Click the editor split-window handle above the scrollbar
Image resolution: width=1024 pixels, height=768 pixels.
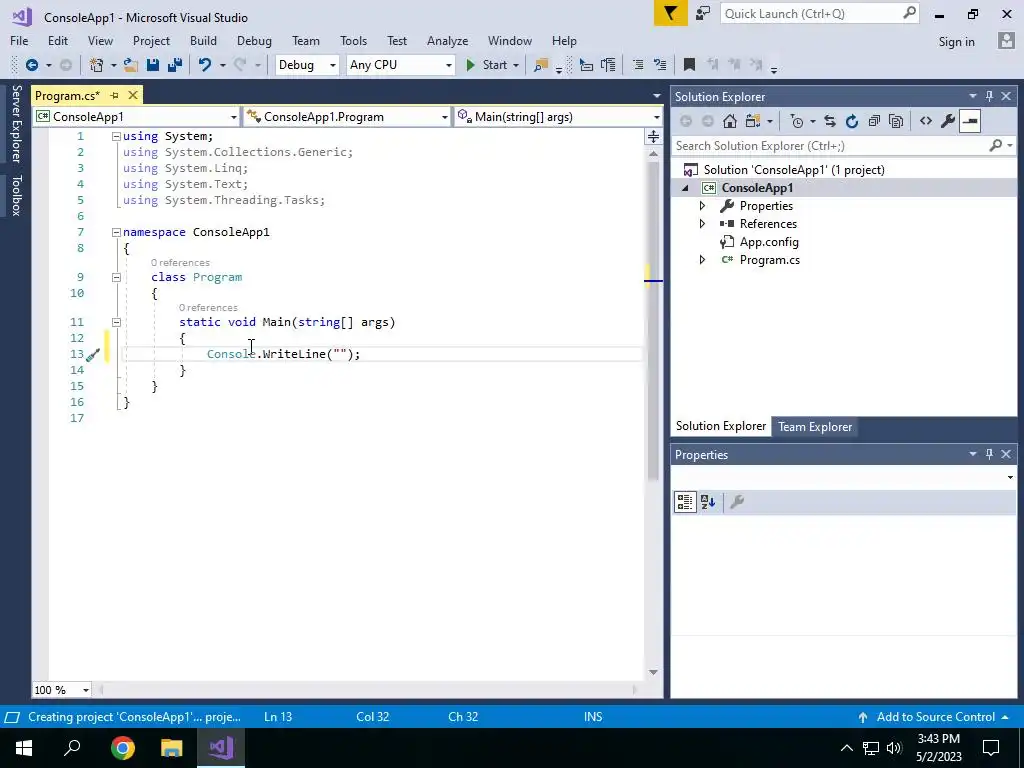click(x=653, y=136)
